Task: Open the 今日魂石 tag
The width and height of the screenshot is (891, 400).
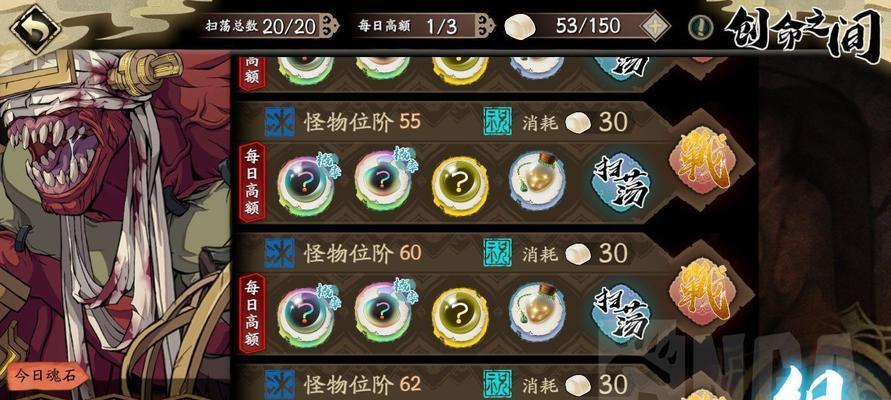Action: coord(47,376)
